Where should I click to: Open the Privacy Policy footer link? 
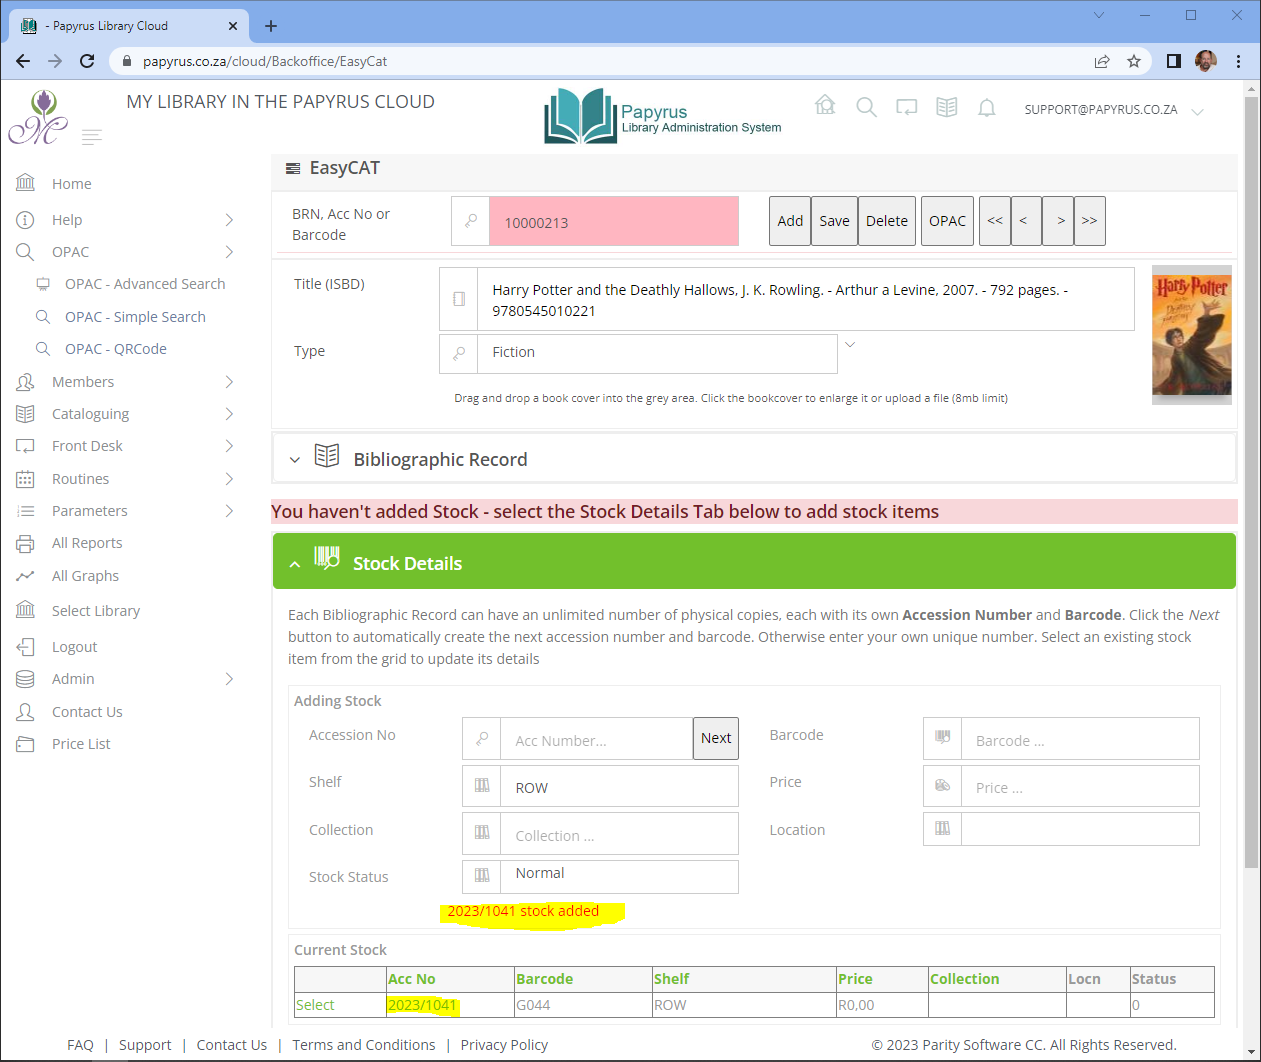point(504,1045)
